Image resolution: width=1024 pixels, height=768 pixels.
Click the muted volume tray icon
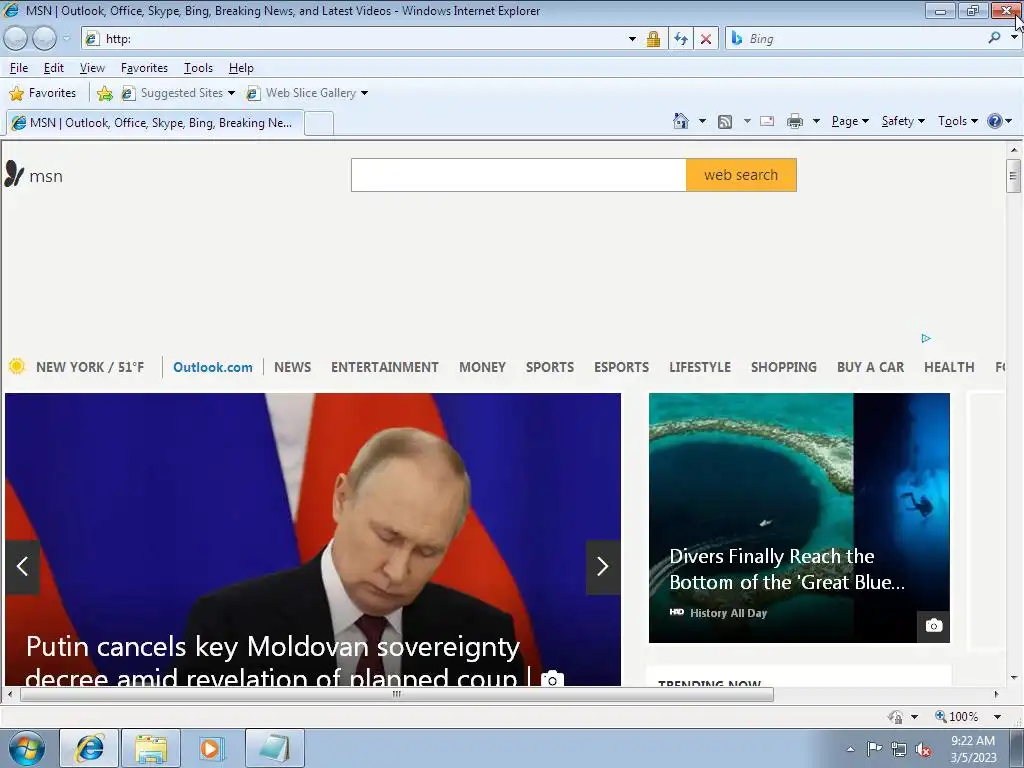tap(923, 749)
